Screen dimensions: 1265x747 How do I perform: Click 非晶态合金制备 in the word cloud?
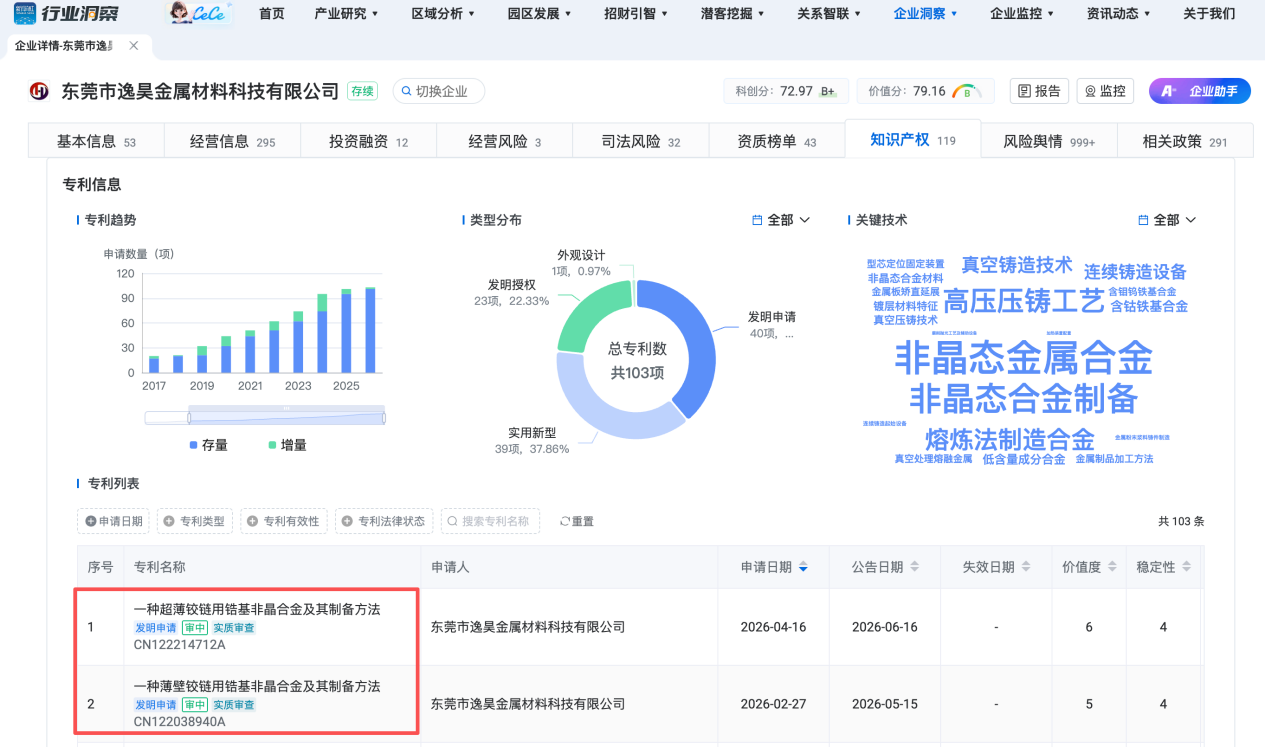[1023, 399]
